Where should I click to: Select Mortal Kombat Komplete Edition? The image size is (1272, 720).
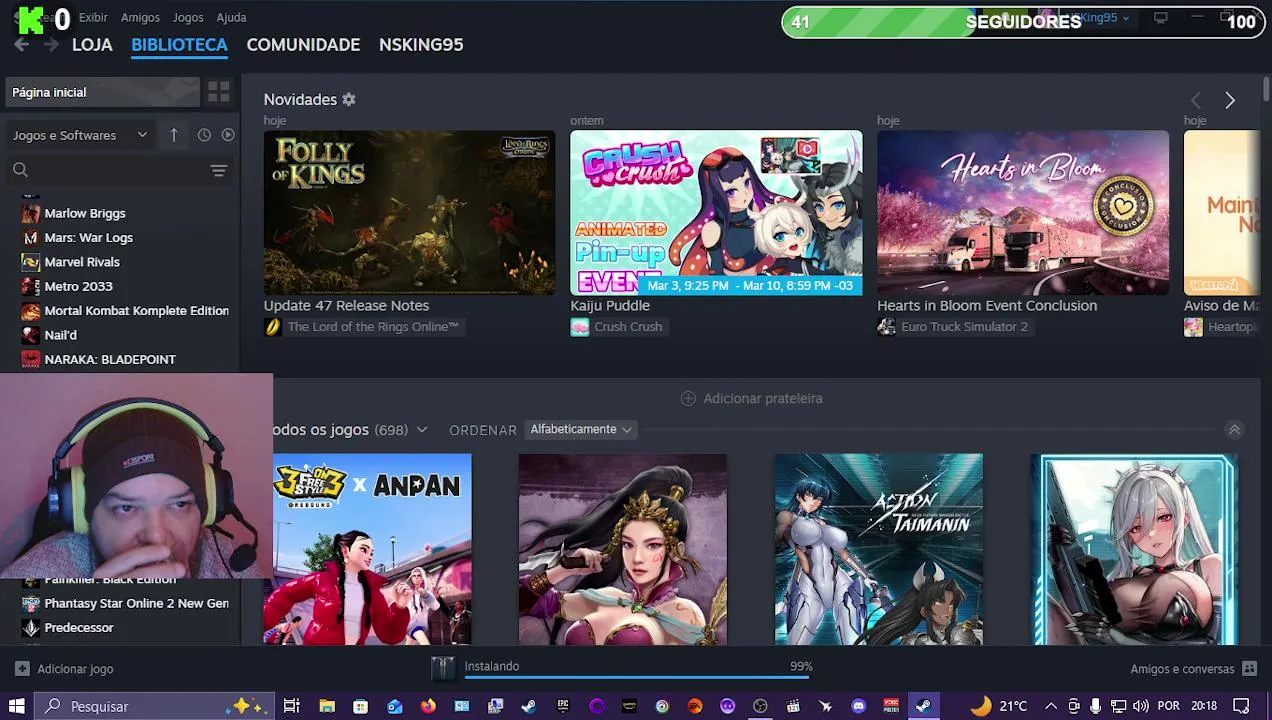coord(136,311)
